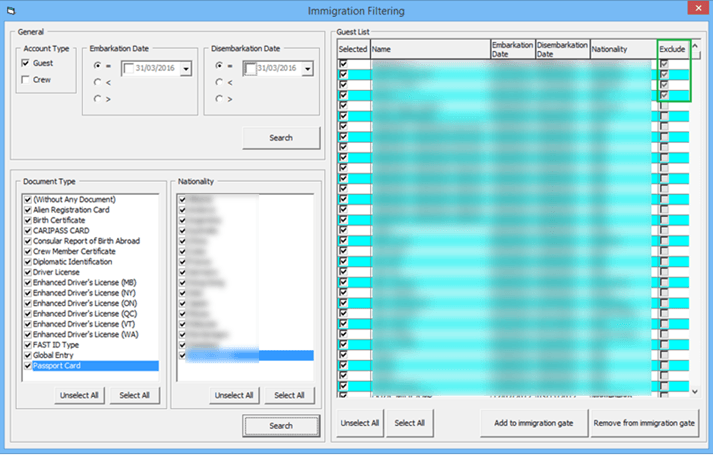Click the Selected column header in Guest List
The image size is (713, 455).
pos(353,49)
